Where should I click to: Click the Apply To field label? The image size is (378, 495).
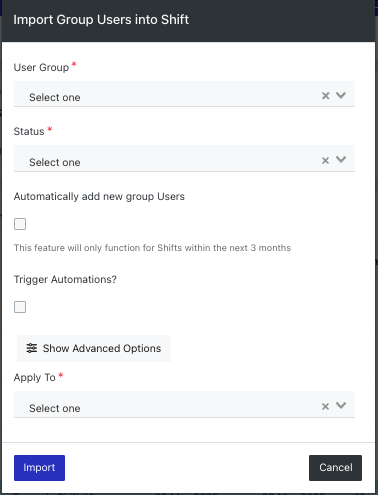(35, 377)
